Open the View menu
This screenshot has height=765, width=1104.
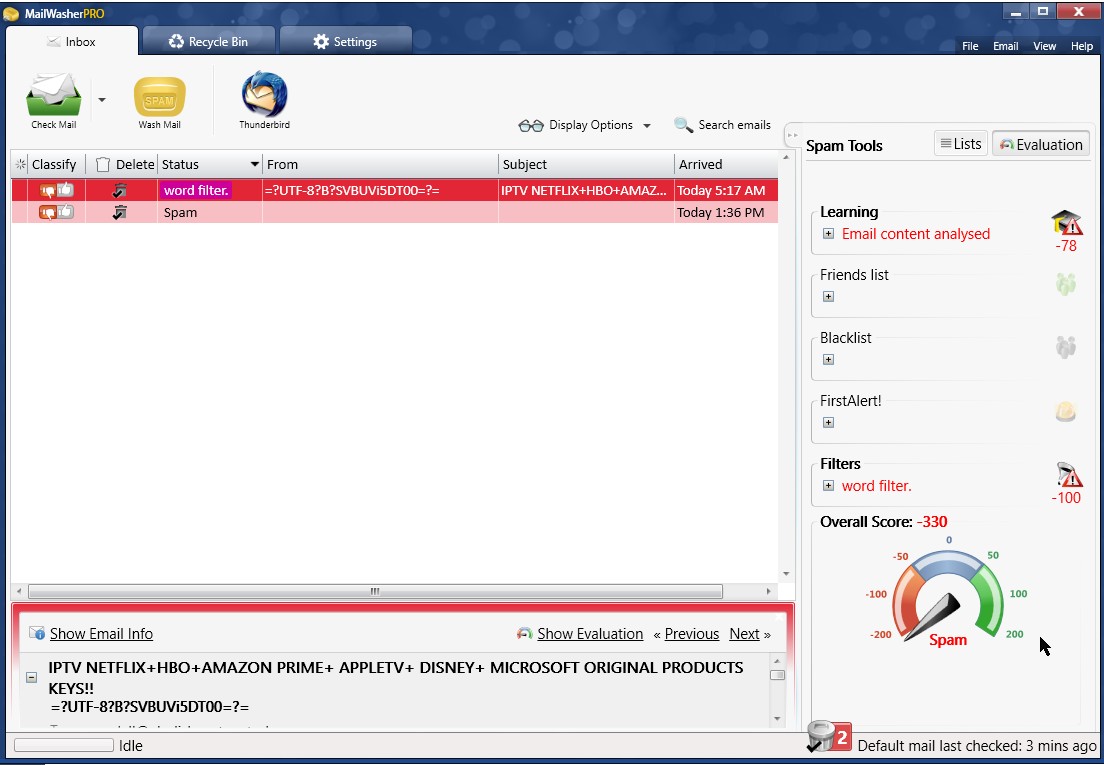(1044, 46)
